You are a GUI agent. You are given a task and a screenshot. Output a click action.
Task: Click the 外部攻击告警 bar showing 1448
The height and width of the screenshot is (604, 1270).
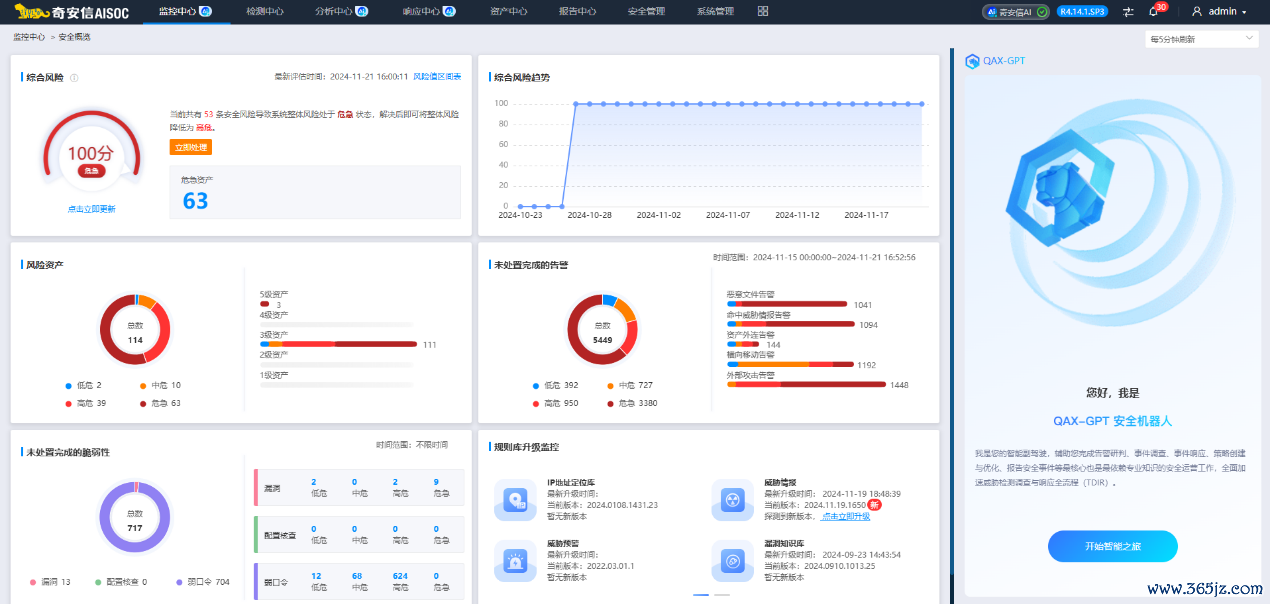pos(806,384)
